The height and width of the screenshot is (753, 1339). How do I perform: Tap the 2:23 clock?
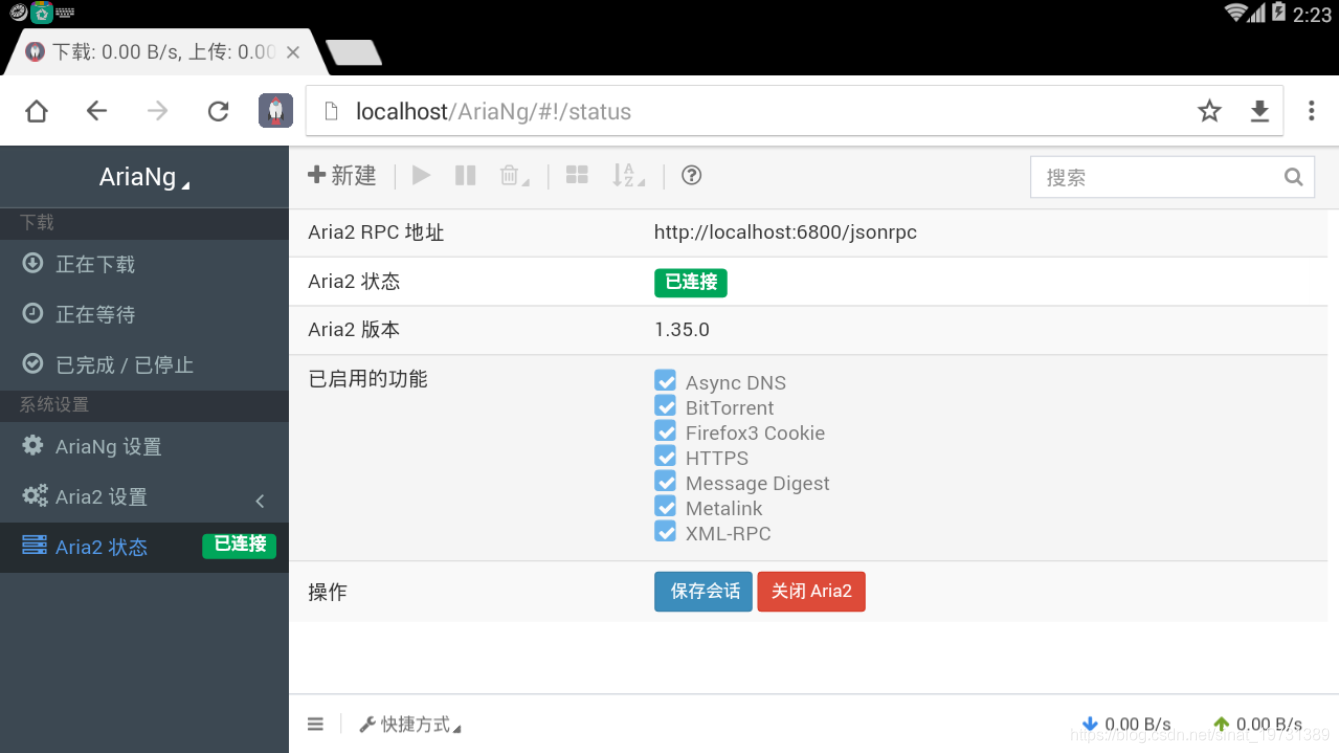[x=1312, y=14]
